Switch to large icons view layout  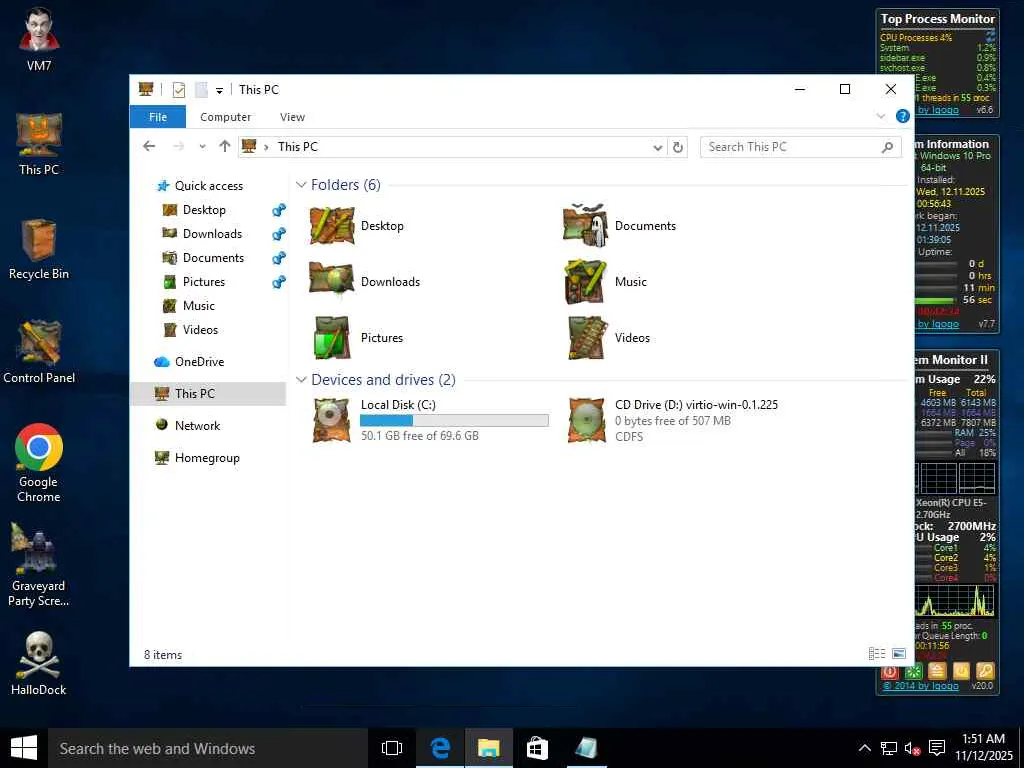click(x=899, y=654)
